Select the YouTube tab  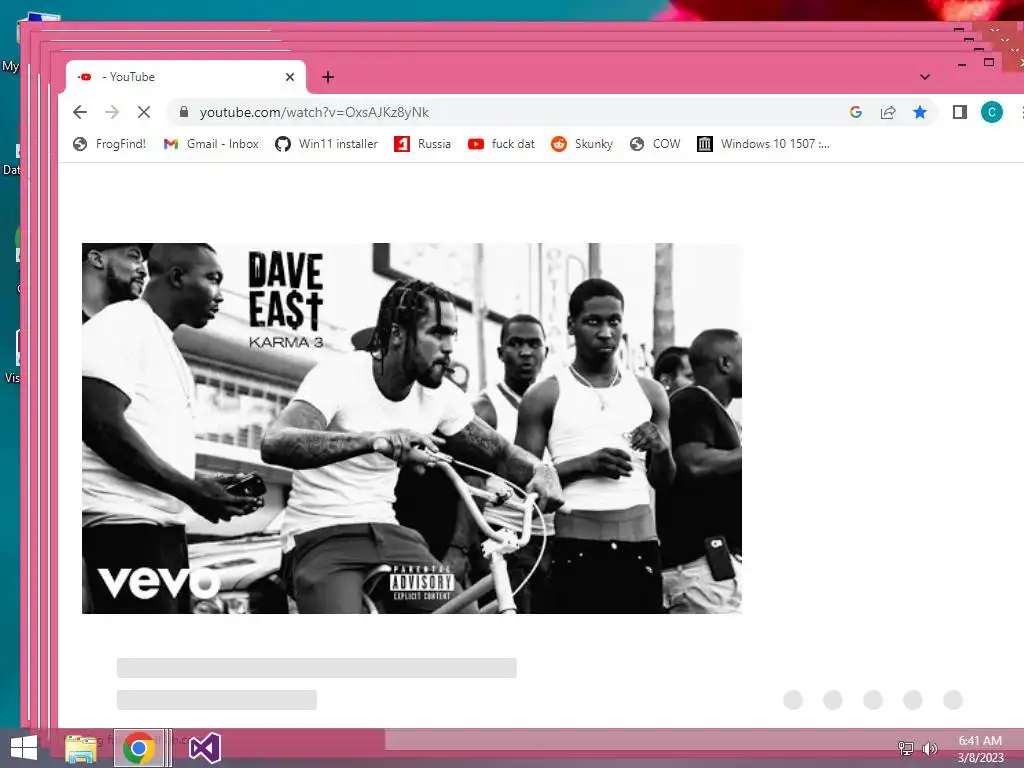point(185,77)
